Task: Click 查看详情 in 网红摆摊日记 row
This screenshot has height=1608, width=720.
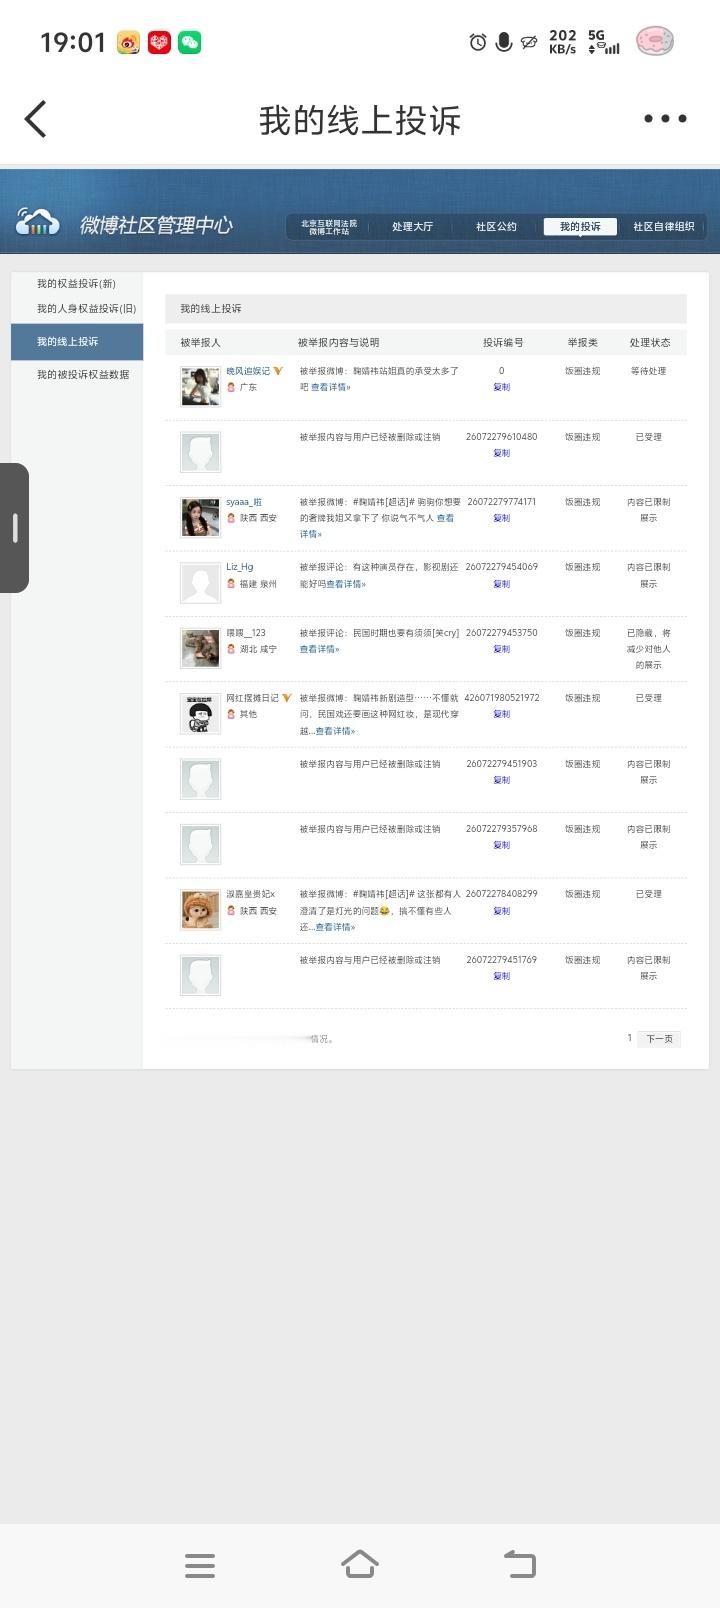Action: (336, 731)
